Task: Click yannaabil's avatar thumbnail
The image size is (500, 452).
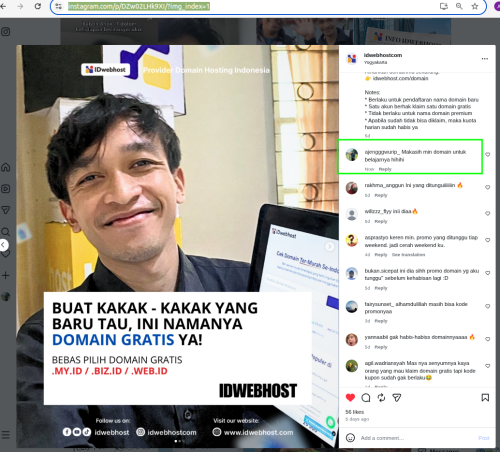Action: pyautogui.click(x=352, y=340)
